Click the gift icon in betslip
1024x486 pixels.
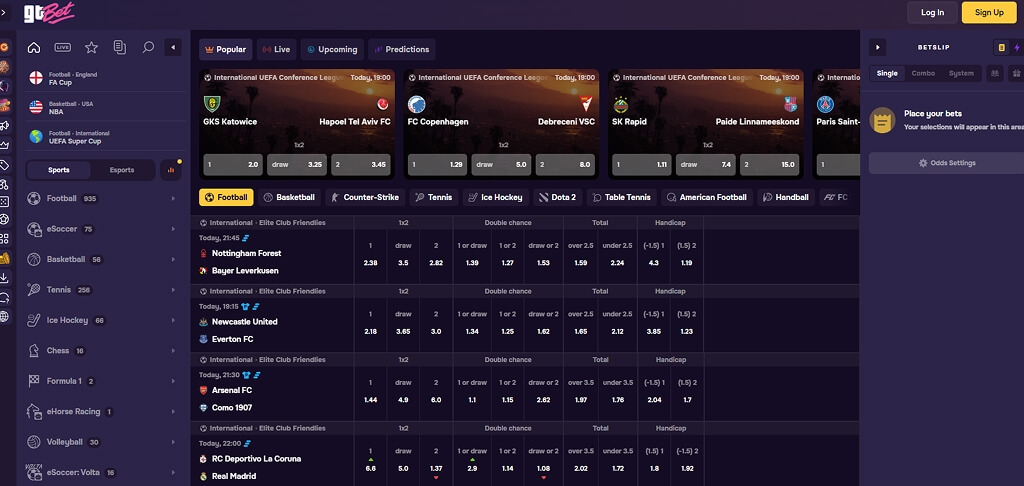[1016, 73]
